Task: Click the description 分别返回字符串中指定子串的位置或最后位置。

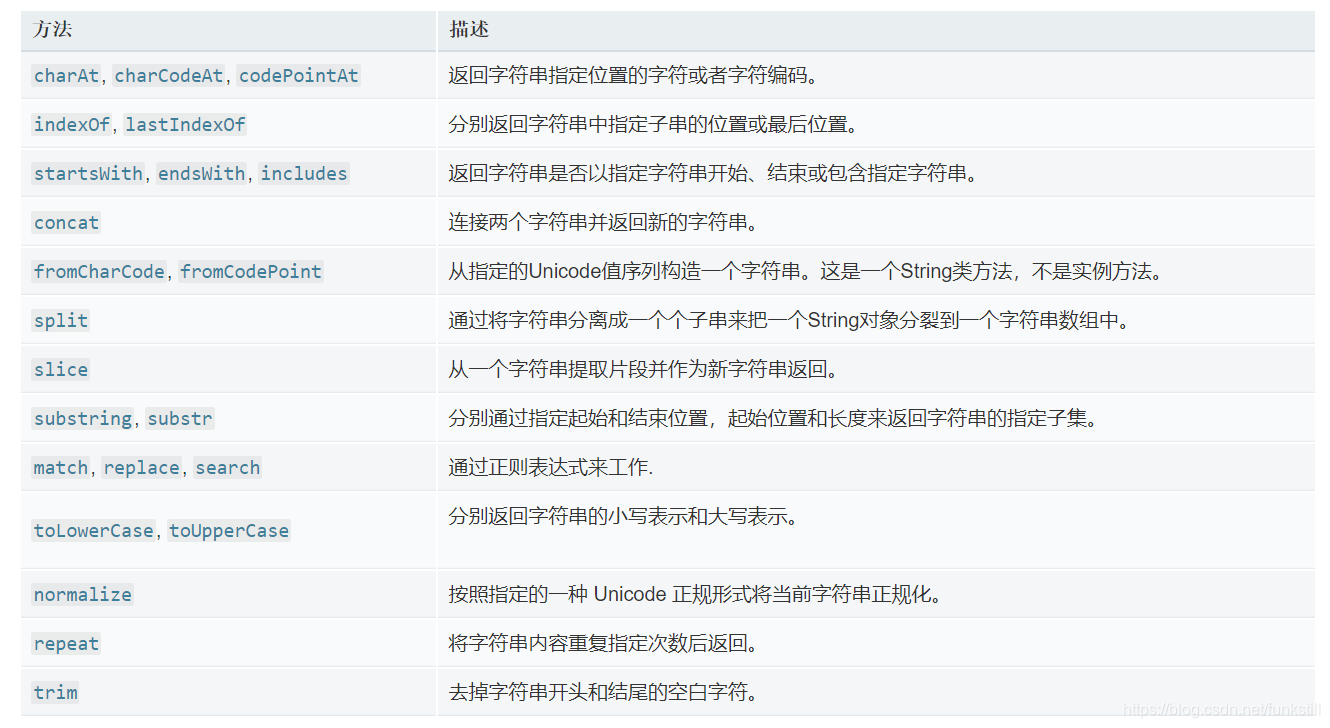Action: pos(654,125)
